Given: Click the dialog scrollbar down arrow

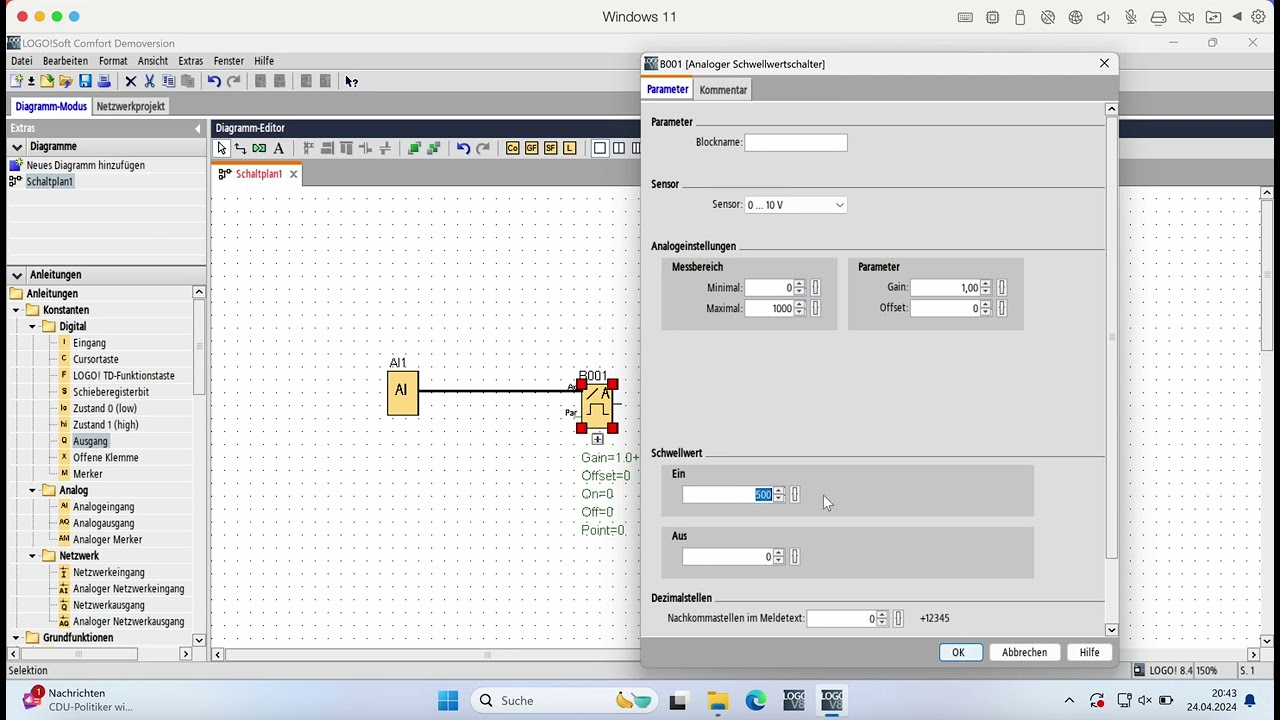Looking at the screenshot, I should 1111,630.
